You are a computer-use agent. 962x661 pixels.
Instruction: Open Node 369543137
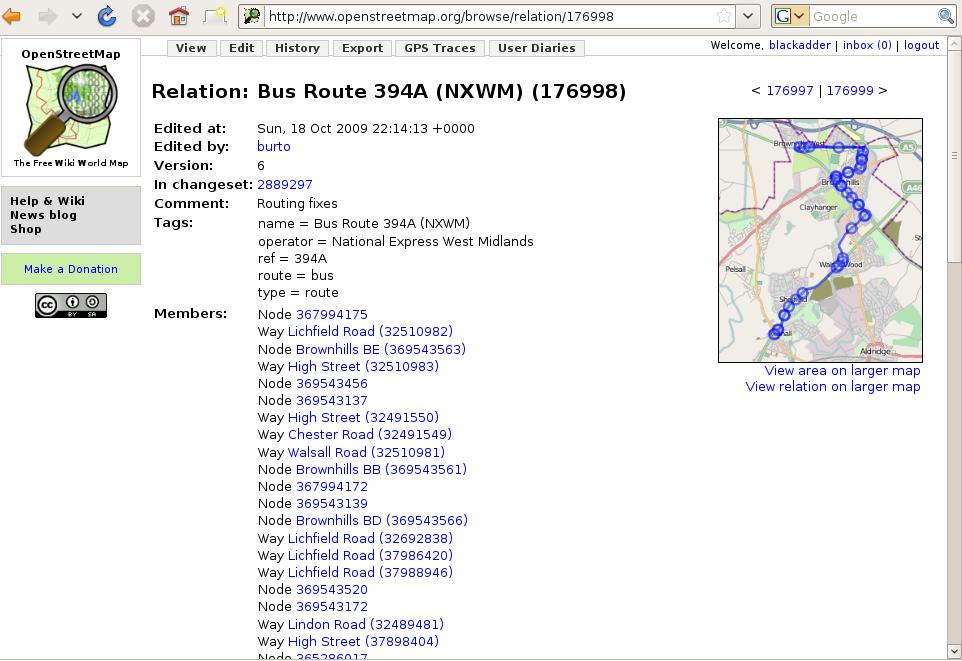click(x=332, y=401)
